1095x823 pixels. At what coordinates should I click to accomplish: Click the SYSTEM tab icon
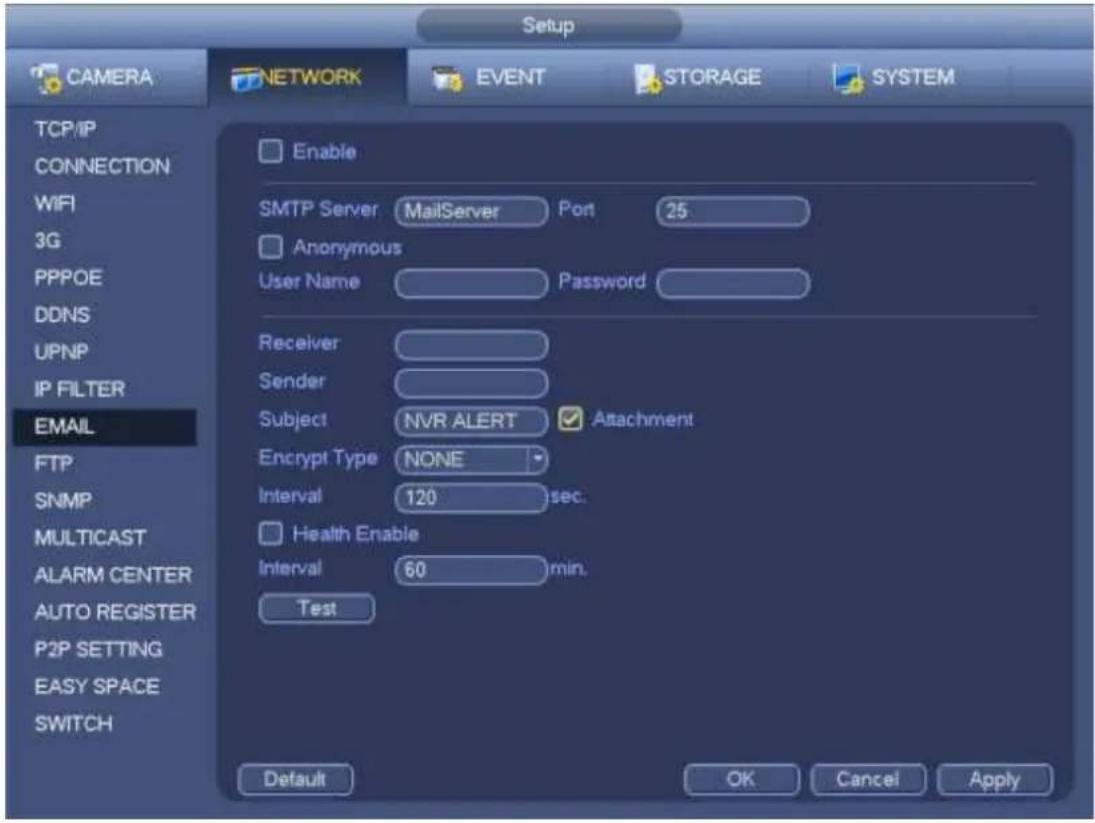point(848,78)
